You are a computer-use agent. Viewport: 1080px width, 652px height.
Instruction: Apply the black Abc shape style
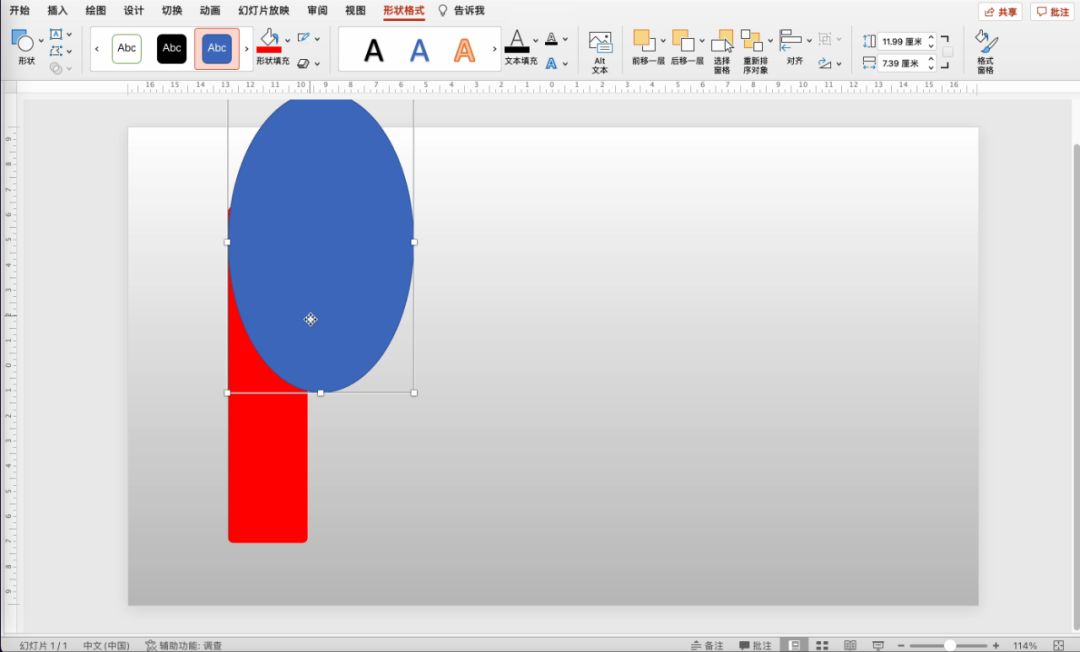coord(172,48)
